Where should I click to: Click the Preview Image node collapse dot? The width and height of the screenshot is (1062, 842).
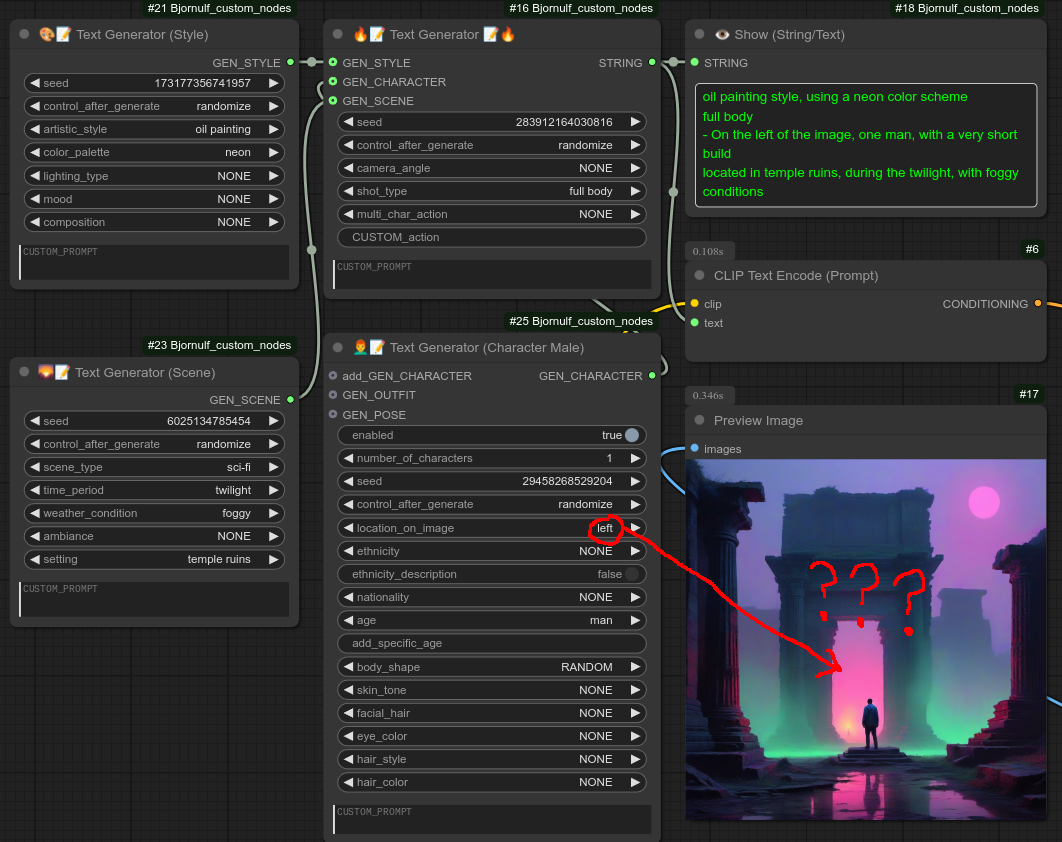[700, 421]
